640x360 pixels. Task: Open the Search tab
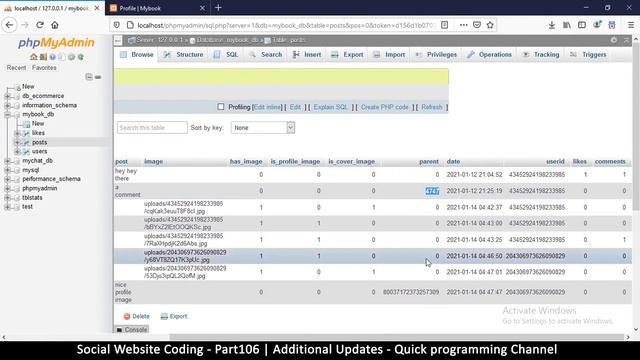pos(266,55)
